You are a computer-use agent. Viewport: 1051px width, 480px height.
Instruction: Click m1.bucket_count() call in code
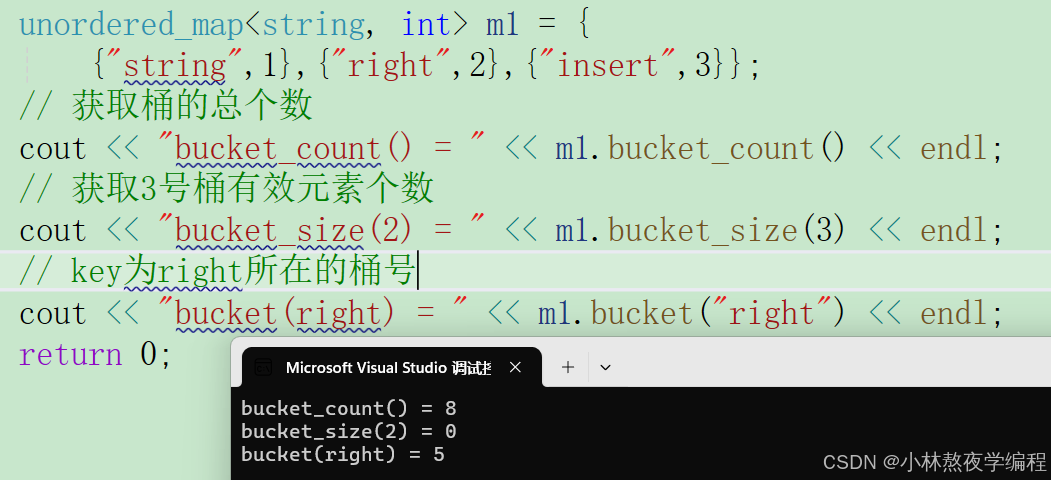(x=700, y=149)
